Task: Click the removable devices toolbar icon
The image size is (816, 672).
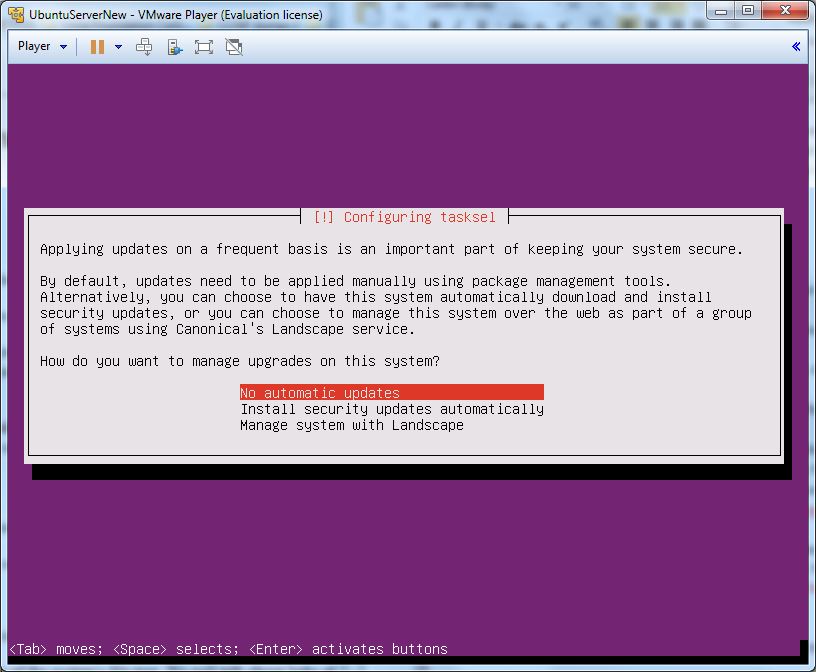Action: click(174, 47)
